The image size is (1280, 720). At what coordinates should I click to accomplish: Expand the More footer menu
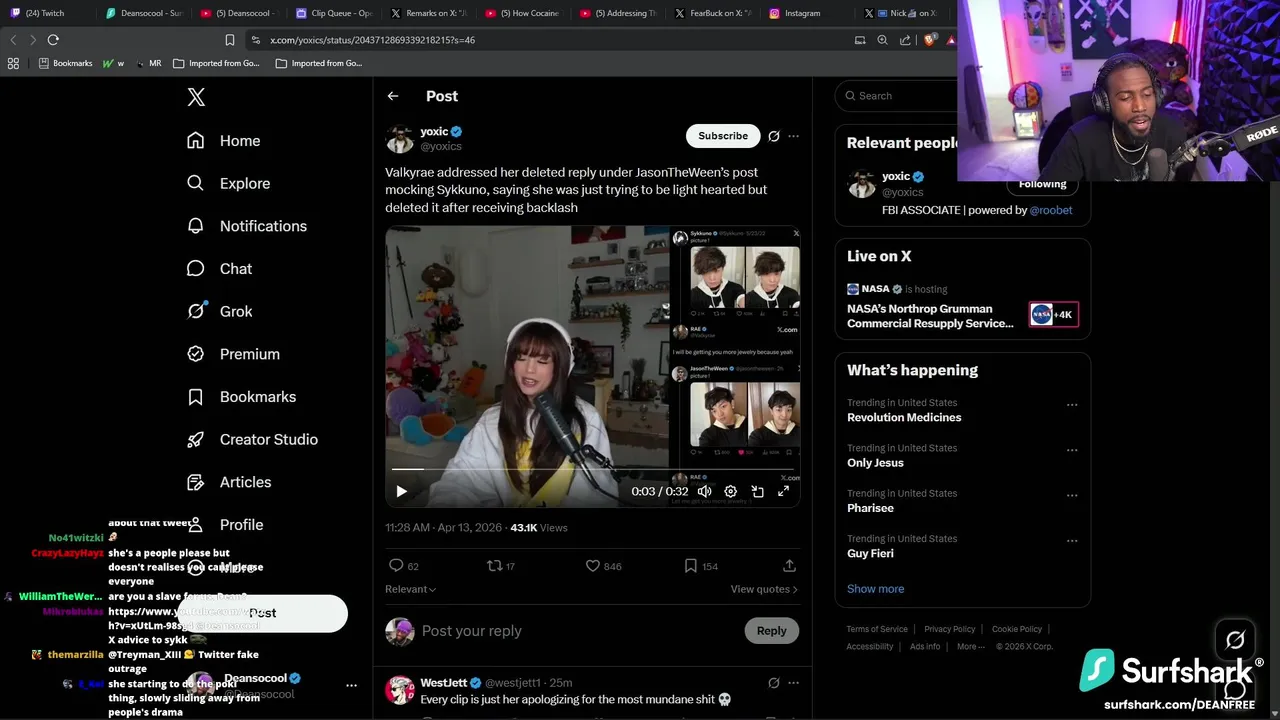pos(969,646)
